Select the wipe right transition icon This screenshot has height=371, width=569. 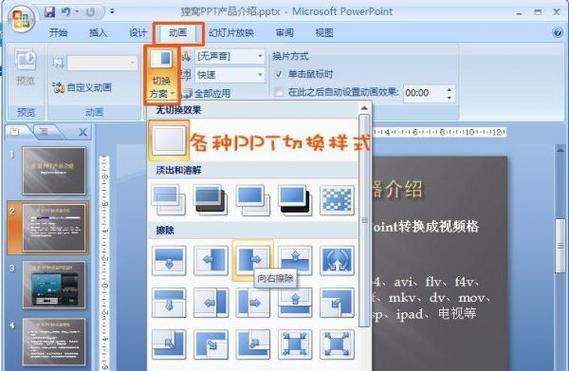(252, 260)
